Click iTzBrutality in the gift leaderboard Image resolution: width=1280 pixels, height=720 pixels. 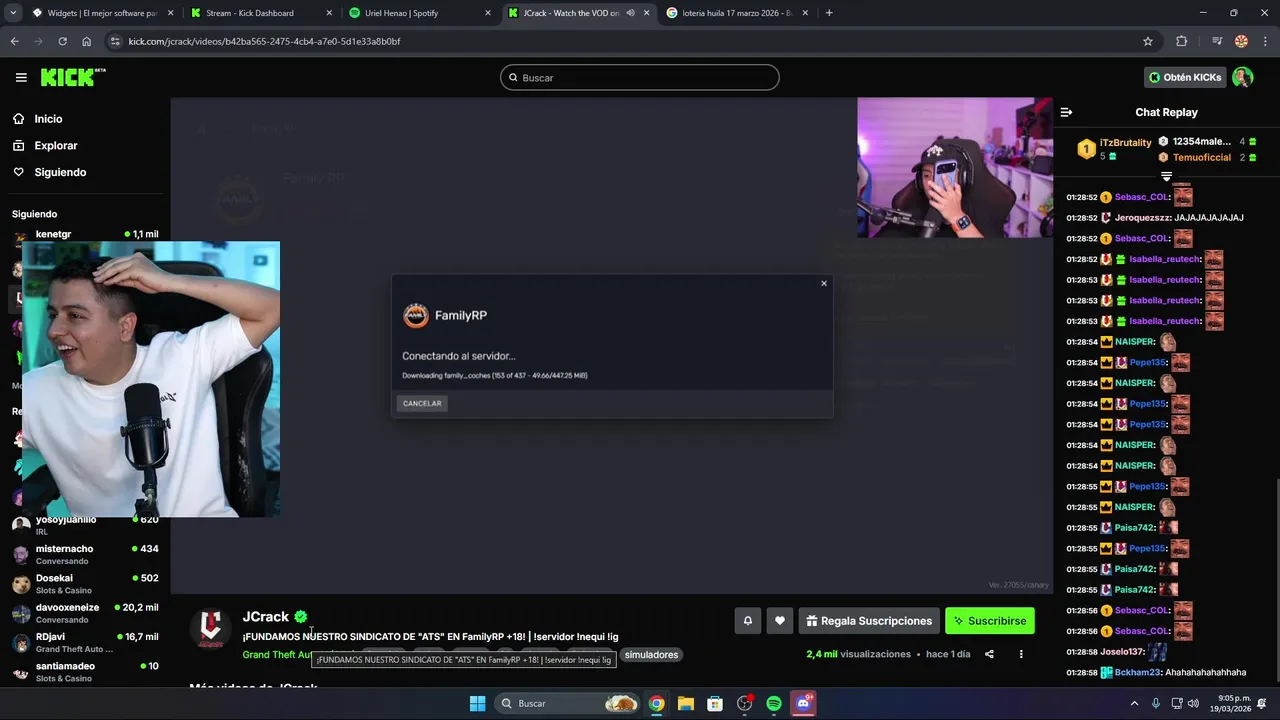coord(1125,143)
